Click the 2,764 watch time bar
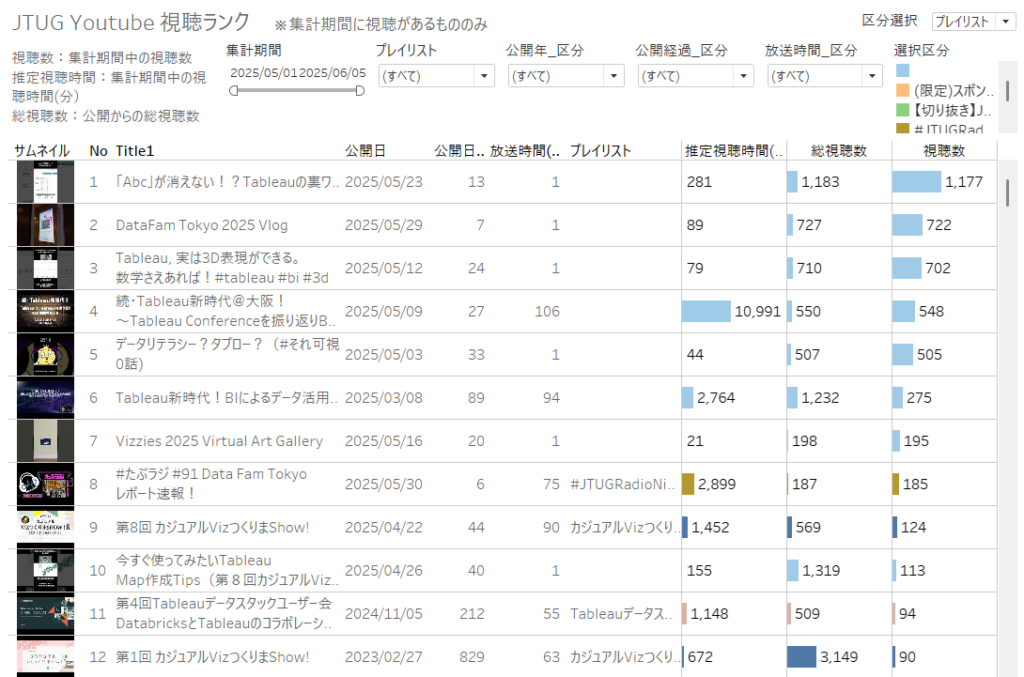Screen dimensions: 1024x677 tap(687, 398)
